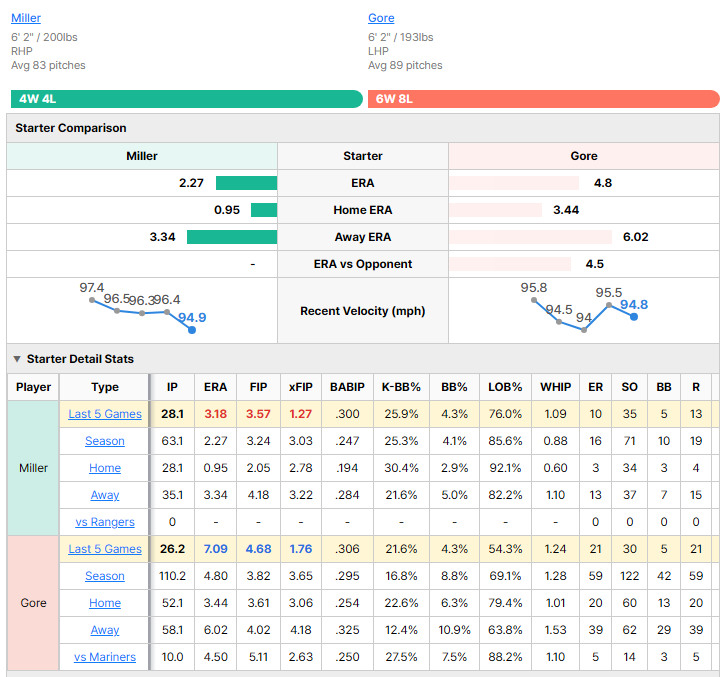Click the Starter Comparison heading
Viewport: 726px width, 677px height.
[x=71, y=128]
